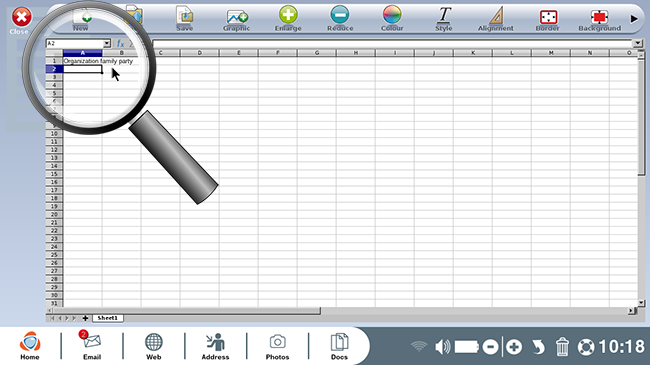Expand the formula bar dropdown arrow

coord(637,44)
